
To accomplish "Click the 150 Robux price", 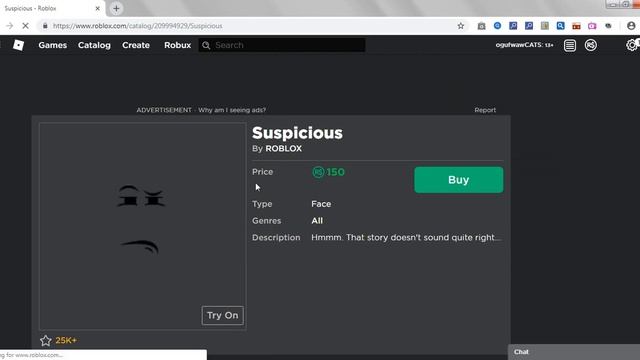I will [x=329, y=172].
